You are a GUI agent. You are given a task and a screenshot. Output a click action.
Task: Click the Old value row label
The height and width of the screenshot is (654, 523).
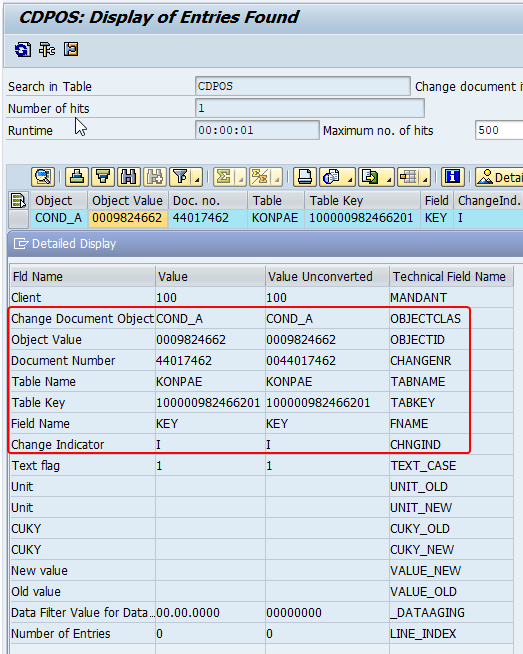pyautogui.click(x=36, y=591)
